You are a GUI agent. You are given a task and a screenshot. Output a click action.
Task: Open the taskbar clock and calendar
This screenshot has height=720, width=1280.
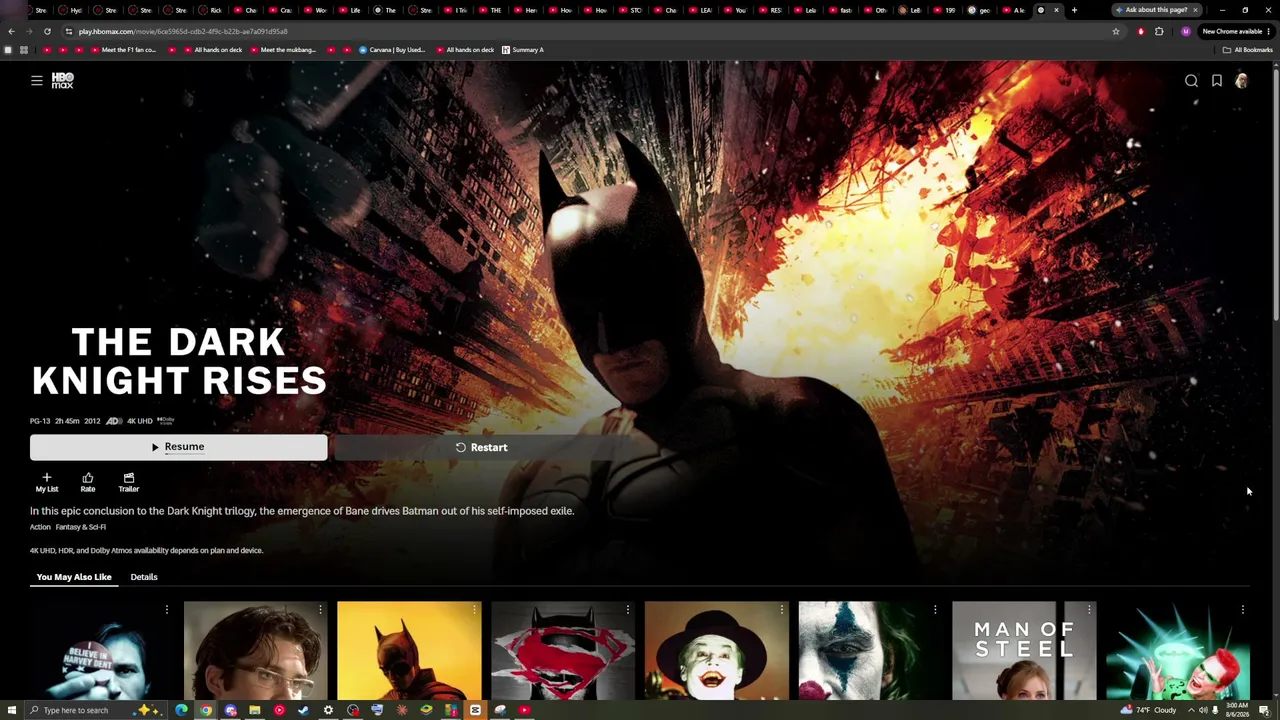pyautogui.click(x=1237, y=710)
